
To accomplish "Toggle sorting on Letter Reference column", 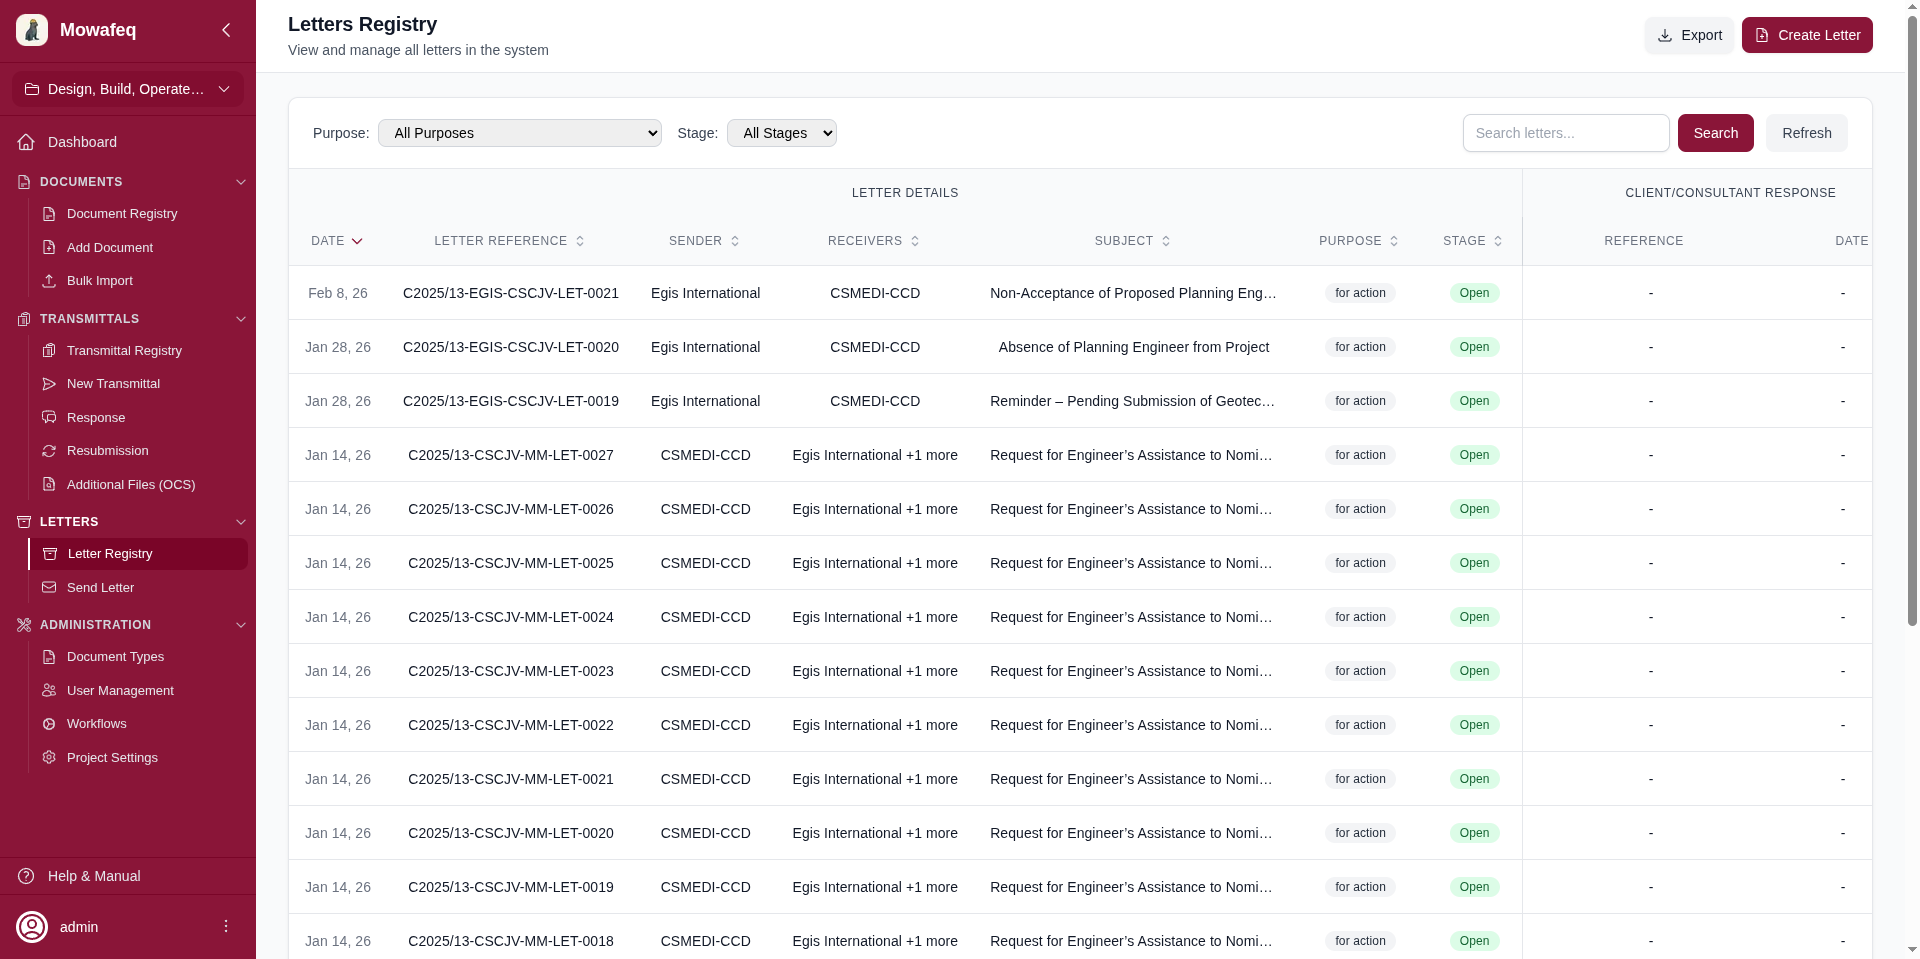I will (x=509, y=241).
